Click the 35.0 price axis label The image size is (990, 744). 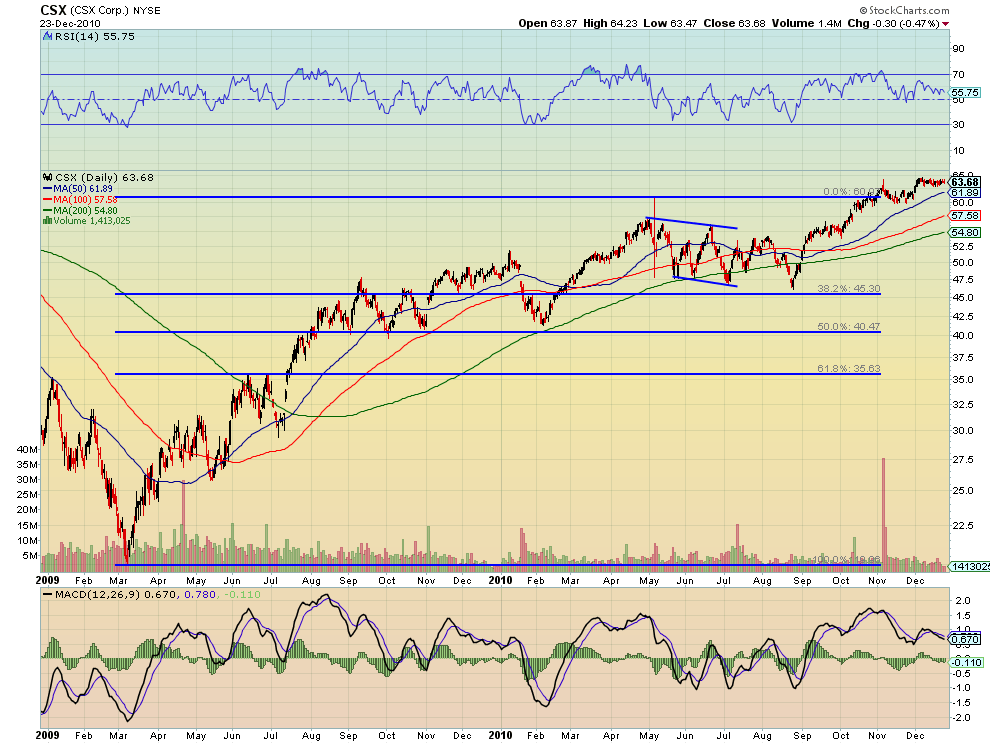pos(961,380)
